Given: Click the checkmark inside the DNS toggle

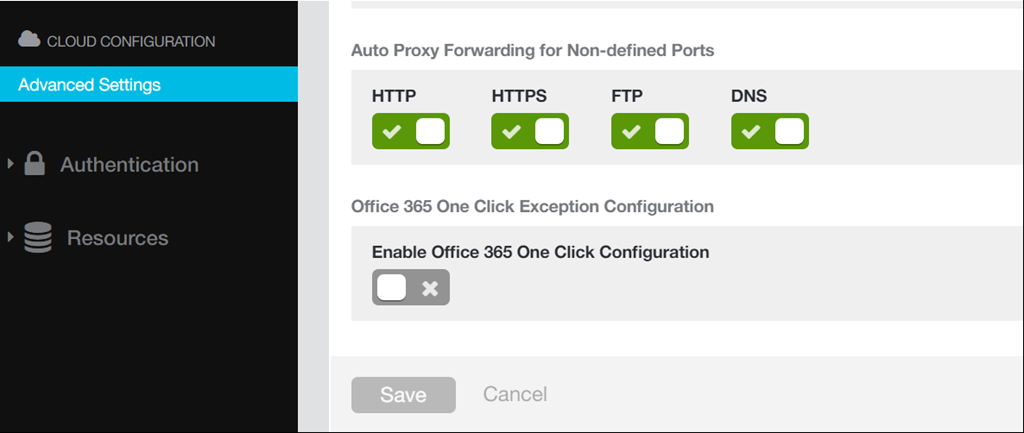Looking at the screenshot, I should click(x=750, y=132).
